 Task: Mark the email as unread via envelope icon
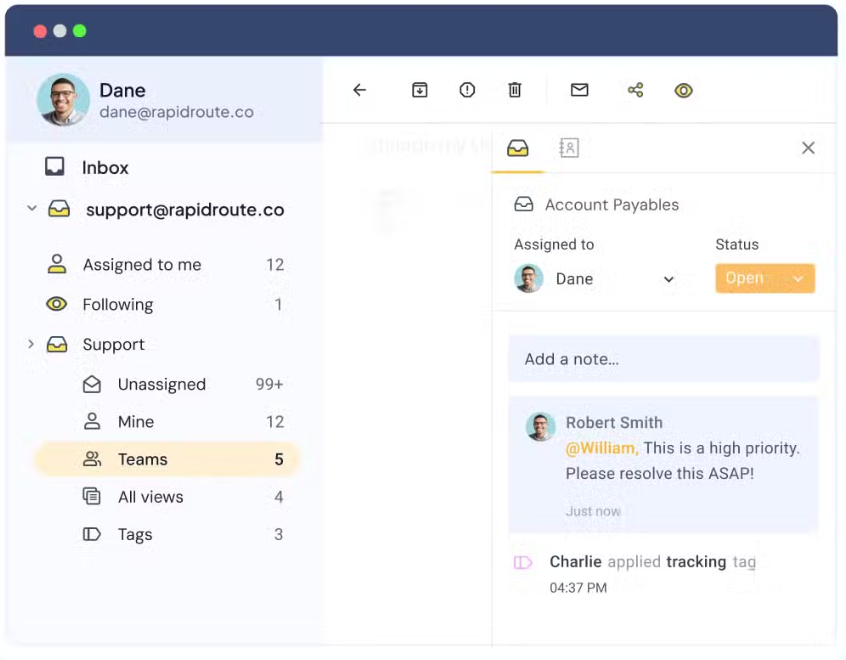pyautogui.click(x=579, y=90)
